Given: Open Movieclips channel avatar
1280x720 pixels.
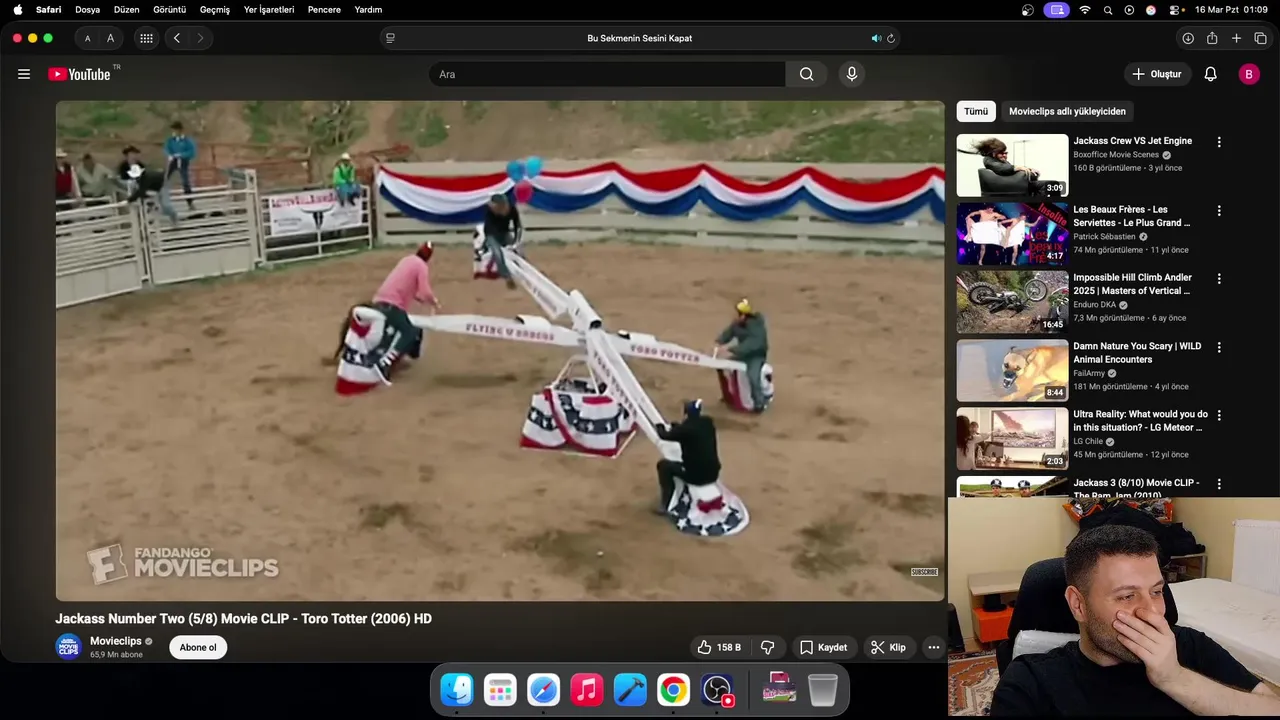Looking at the screenshot, I should [x=68, y=647].
